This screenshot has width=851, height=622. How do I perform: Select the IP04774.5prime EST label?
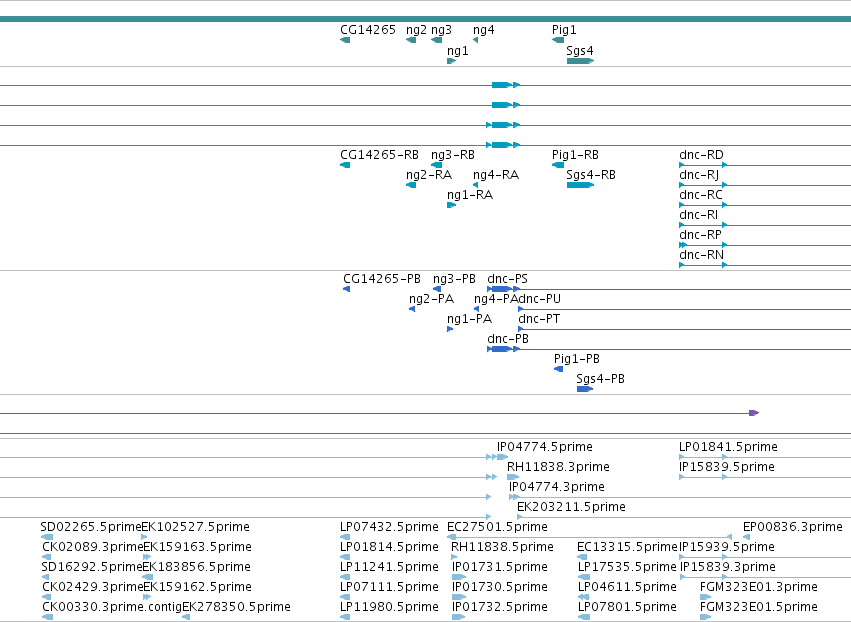tap(545, 447)
